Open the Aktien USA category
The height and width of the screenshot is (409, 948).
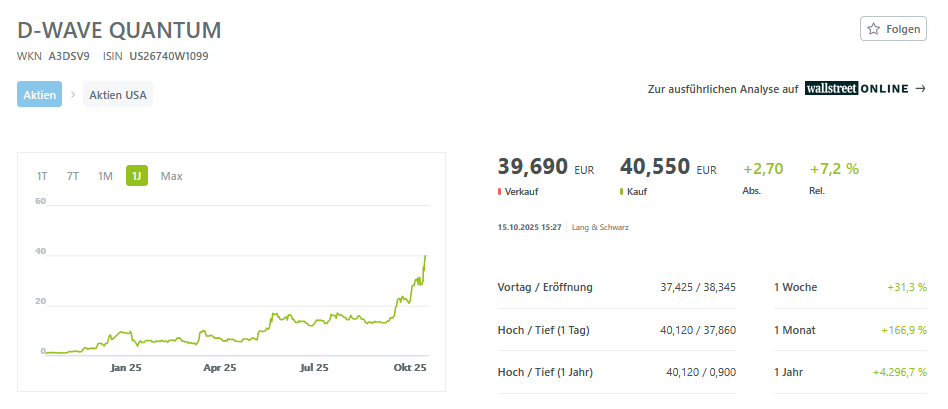(118, 95)
